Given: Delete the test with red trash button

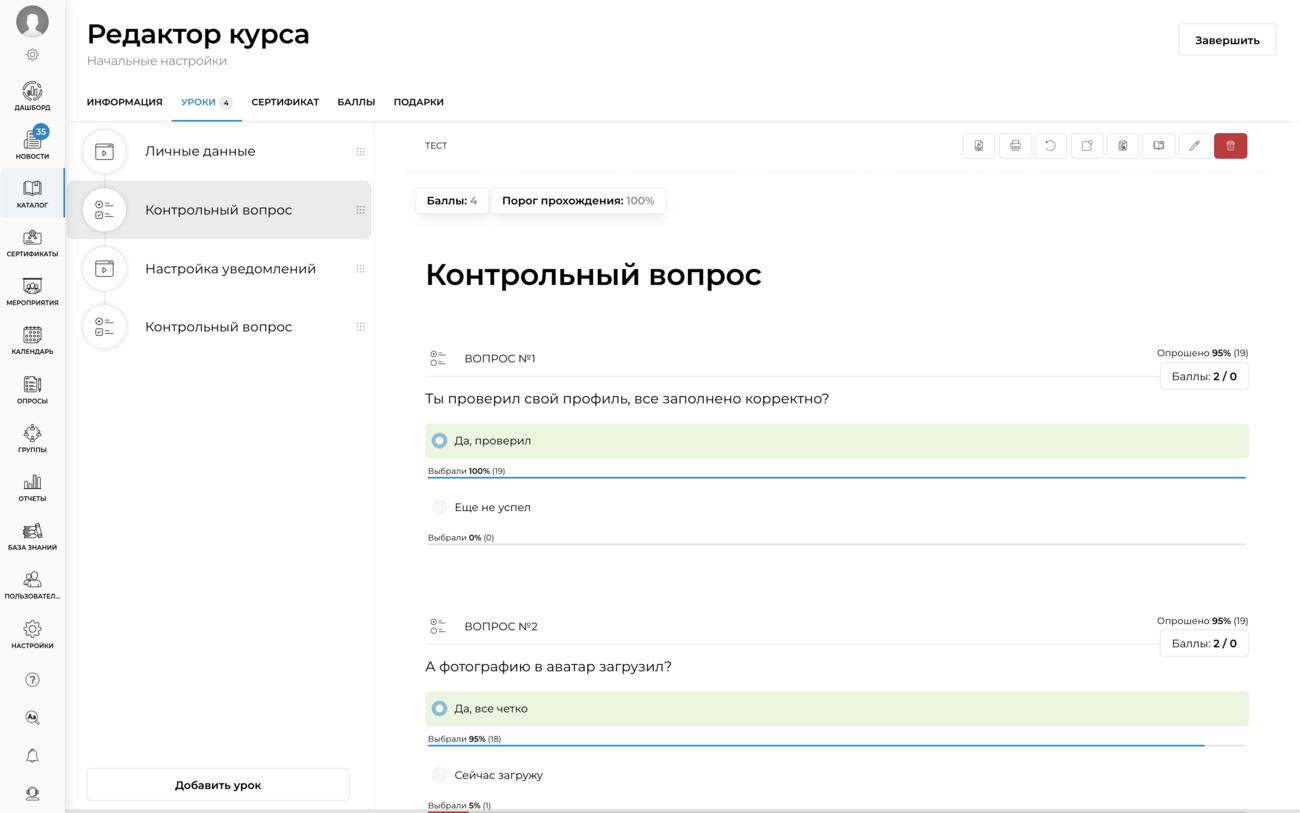Looking at the screenshot, I should (x=1231, y=146).
